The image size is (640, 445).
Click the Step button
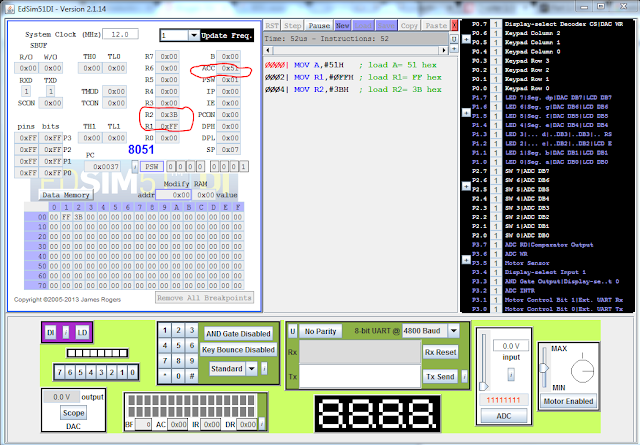point(292,25)
